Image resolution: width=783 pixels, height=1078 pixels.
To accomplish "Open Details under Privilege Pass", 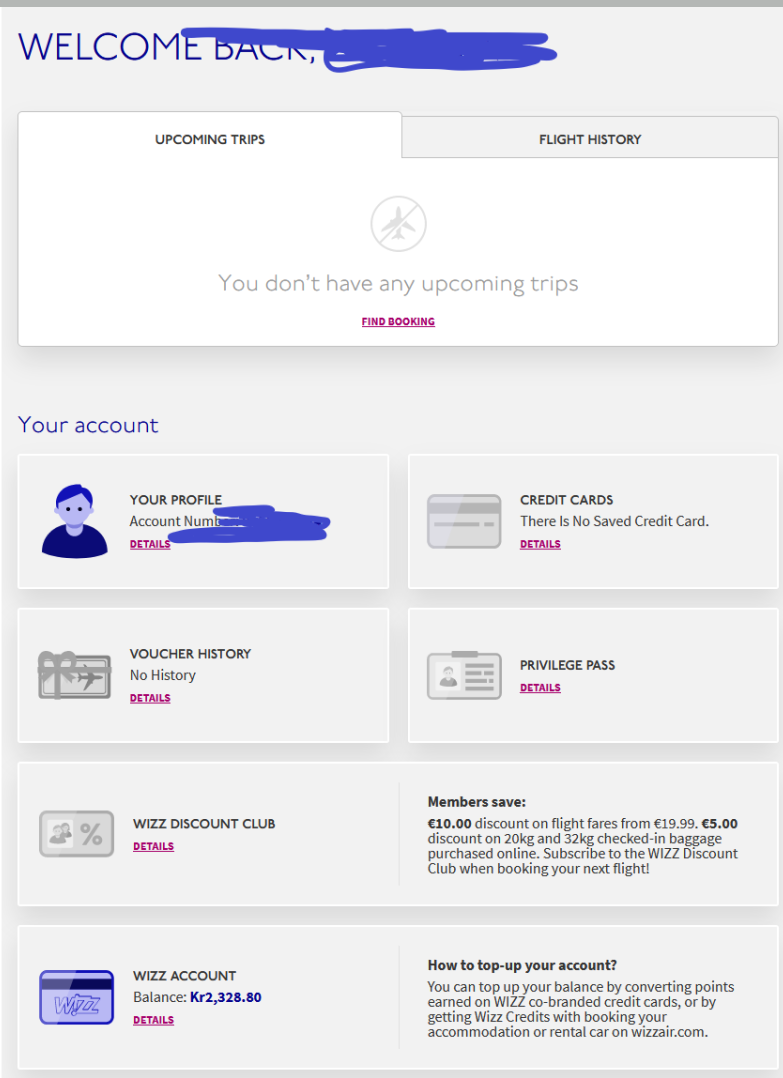I will [x=540, y=688].
